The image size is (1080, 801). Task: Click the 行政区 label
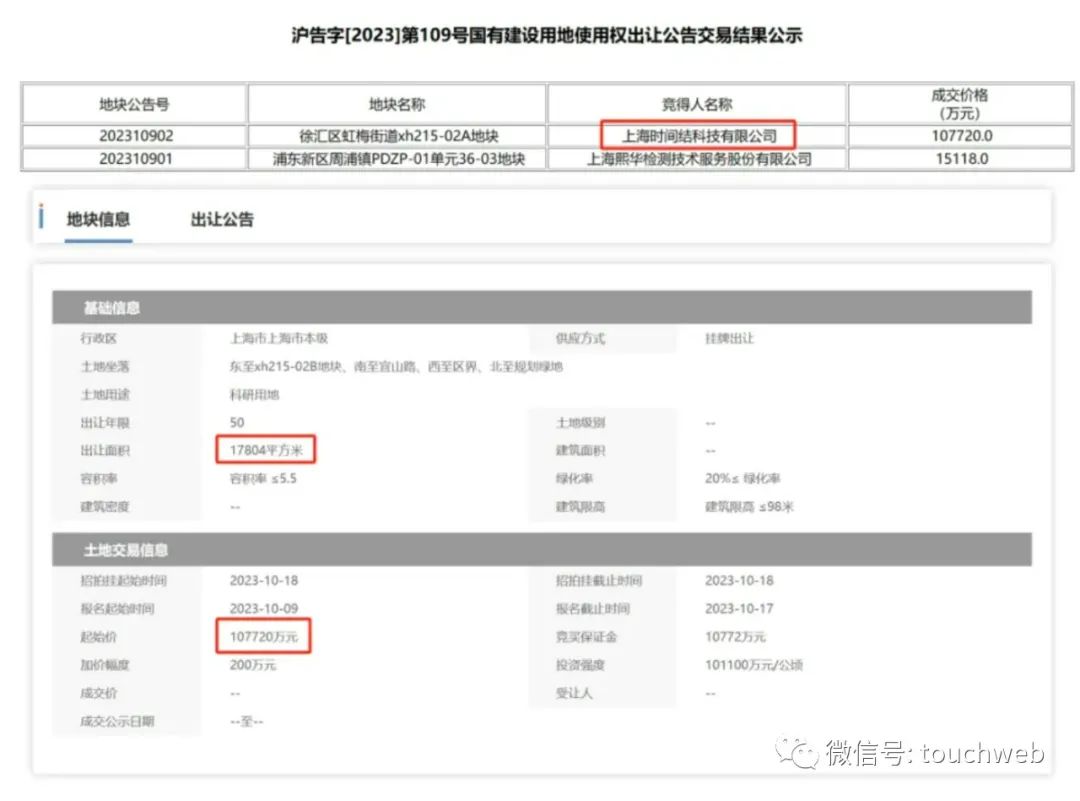click(x=98, y=338)
